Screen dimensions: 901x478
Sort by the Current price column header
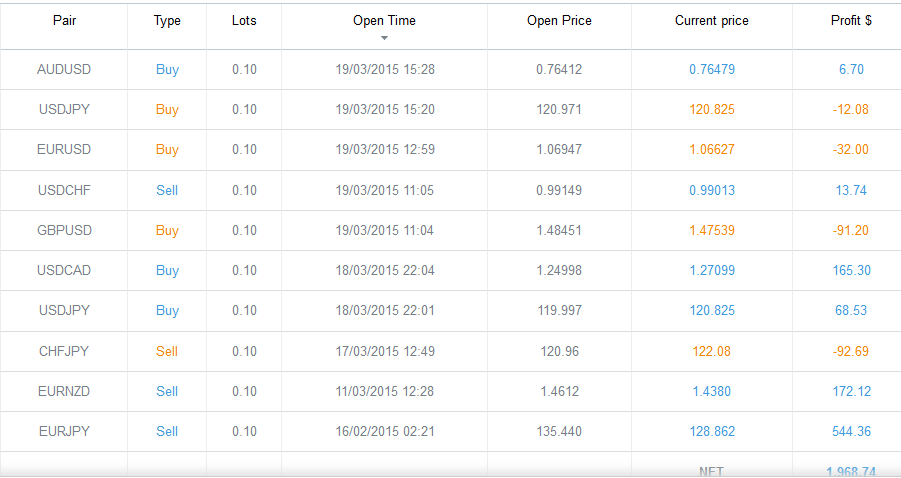coord(711,21)
